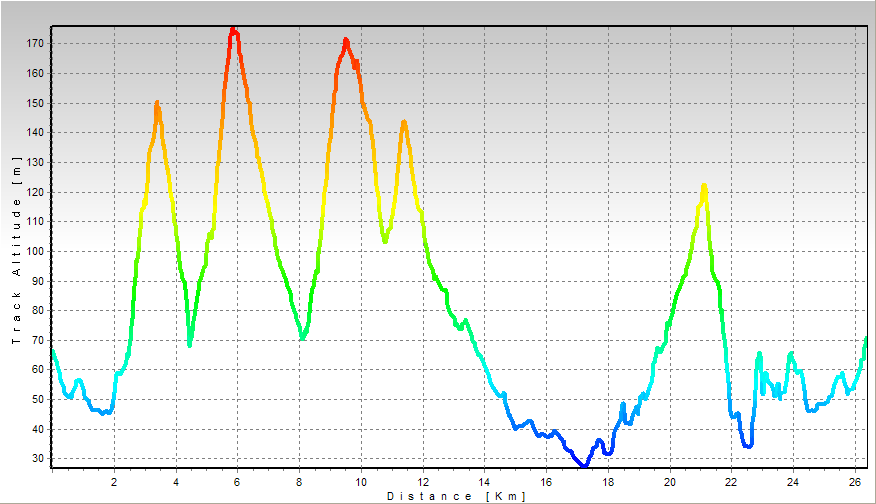
Task: Click the 6 km distance axis label
Action: tap(237, 482)
